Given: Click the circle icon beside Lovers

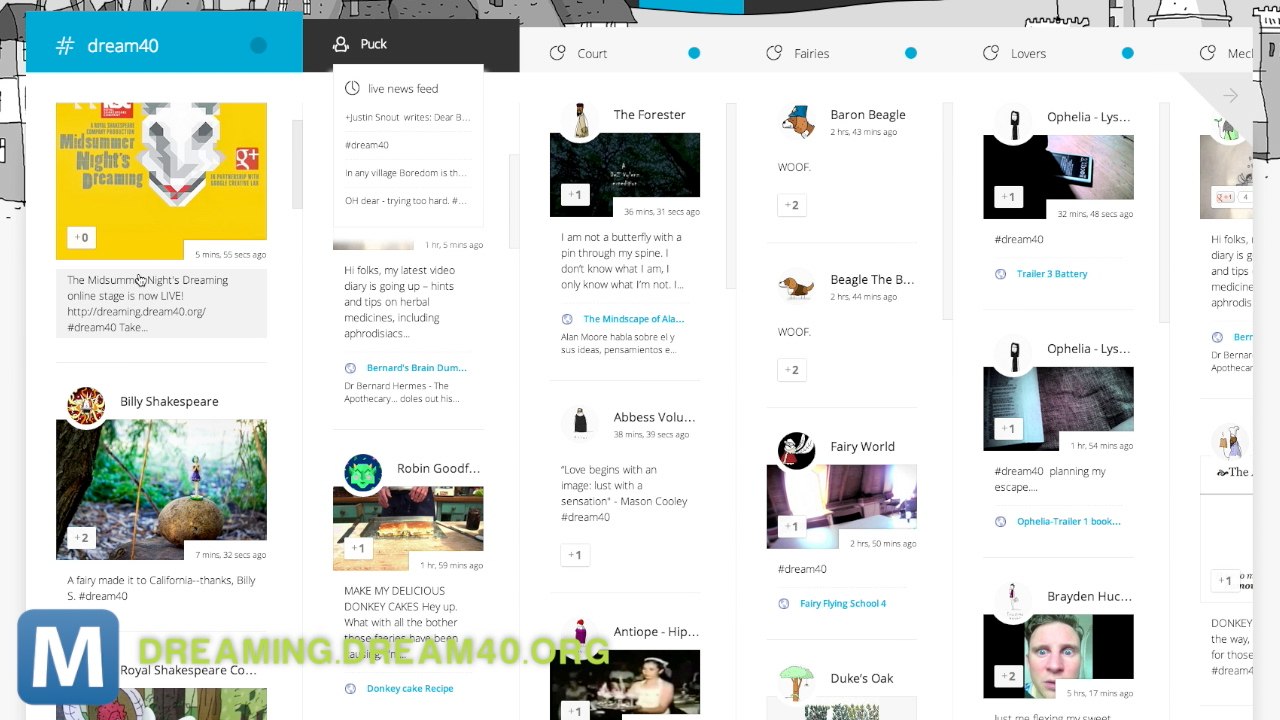Looking at the screenshot, I should point(991,53).
